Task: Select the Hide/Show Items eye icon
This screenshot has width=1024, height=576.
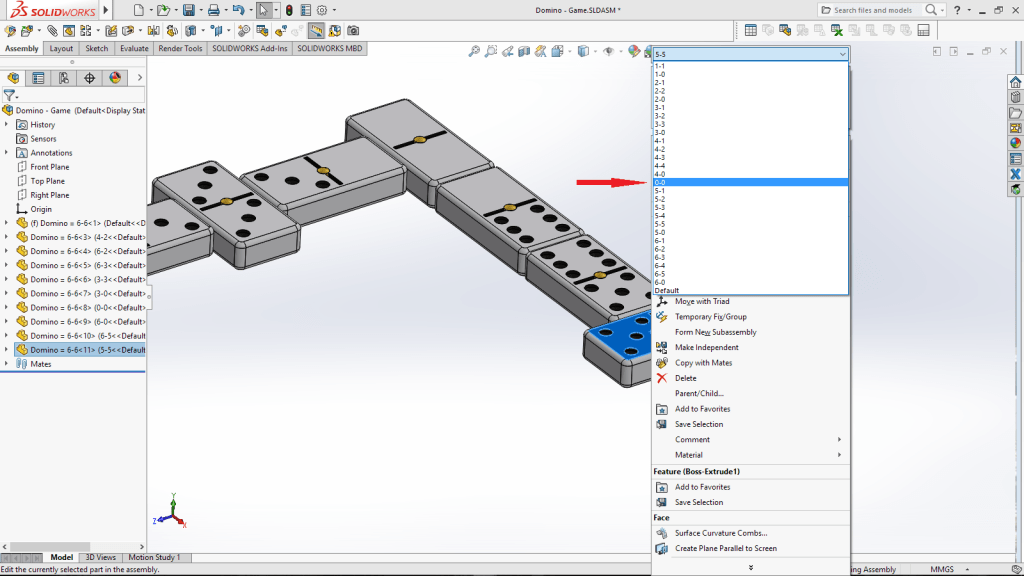Action: (x=609, y=50)
